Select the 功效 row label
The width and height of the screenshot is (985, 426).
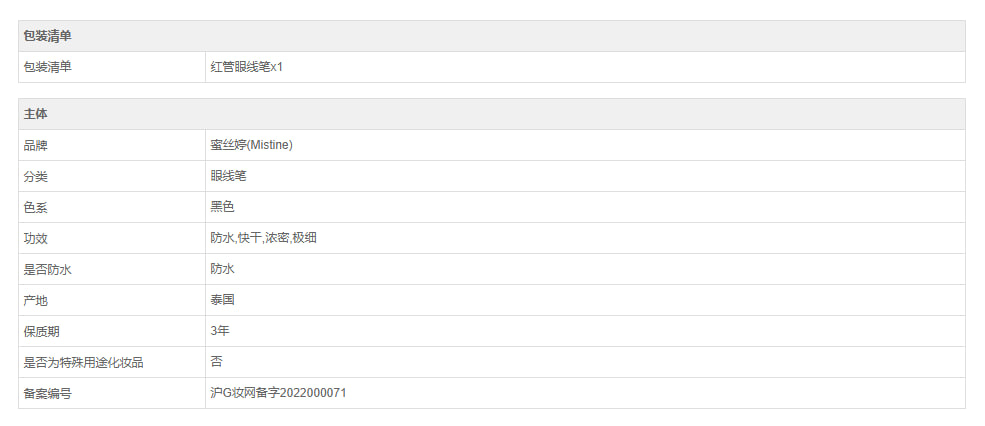coord(35,238)
